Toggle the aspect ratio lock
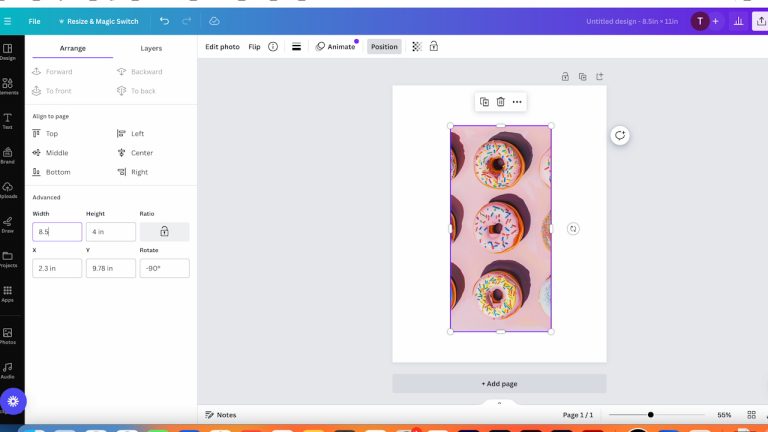 tap(164, 232)
